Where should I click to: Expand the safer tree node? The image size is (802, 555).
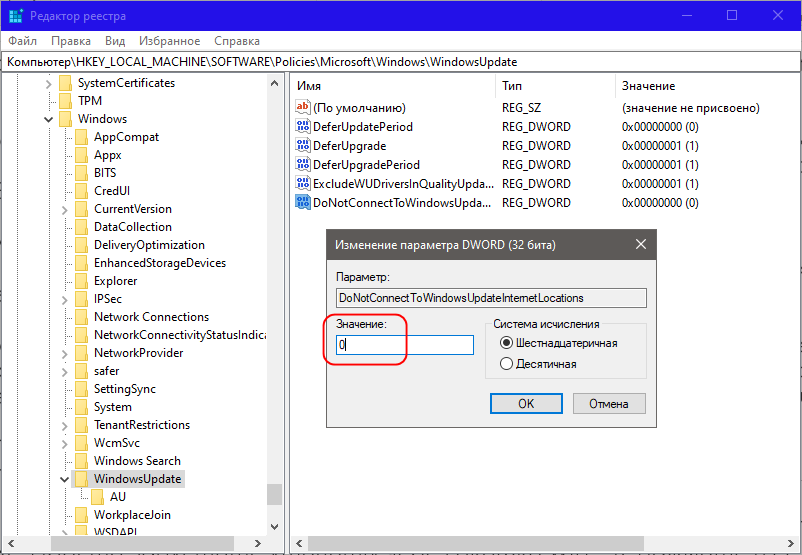coord(64,371)
